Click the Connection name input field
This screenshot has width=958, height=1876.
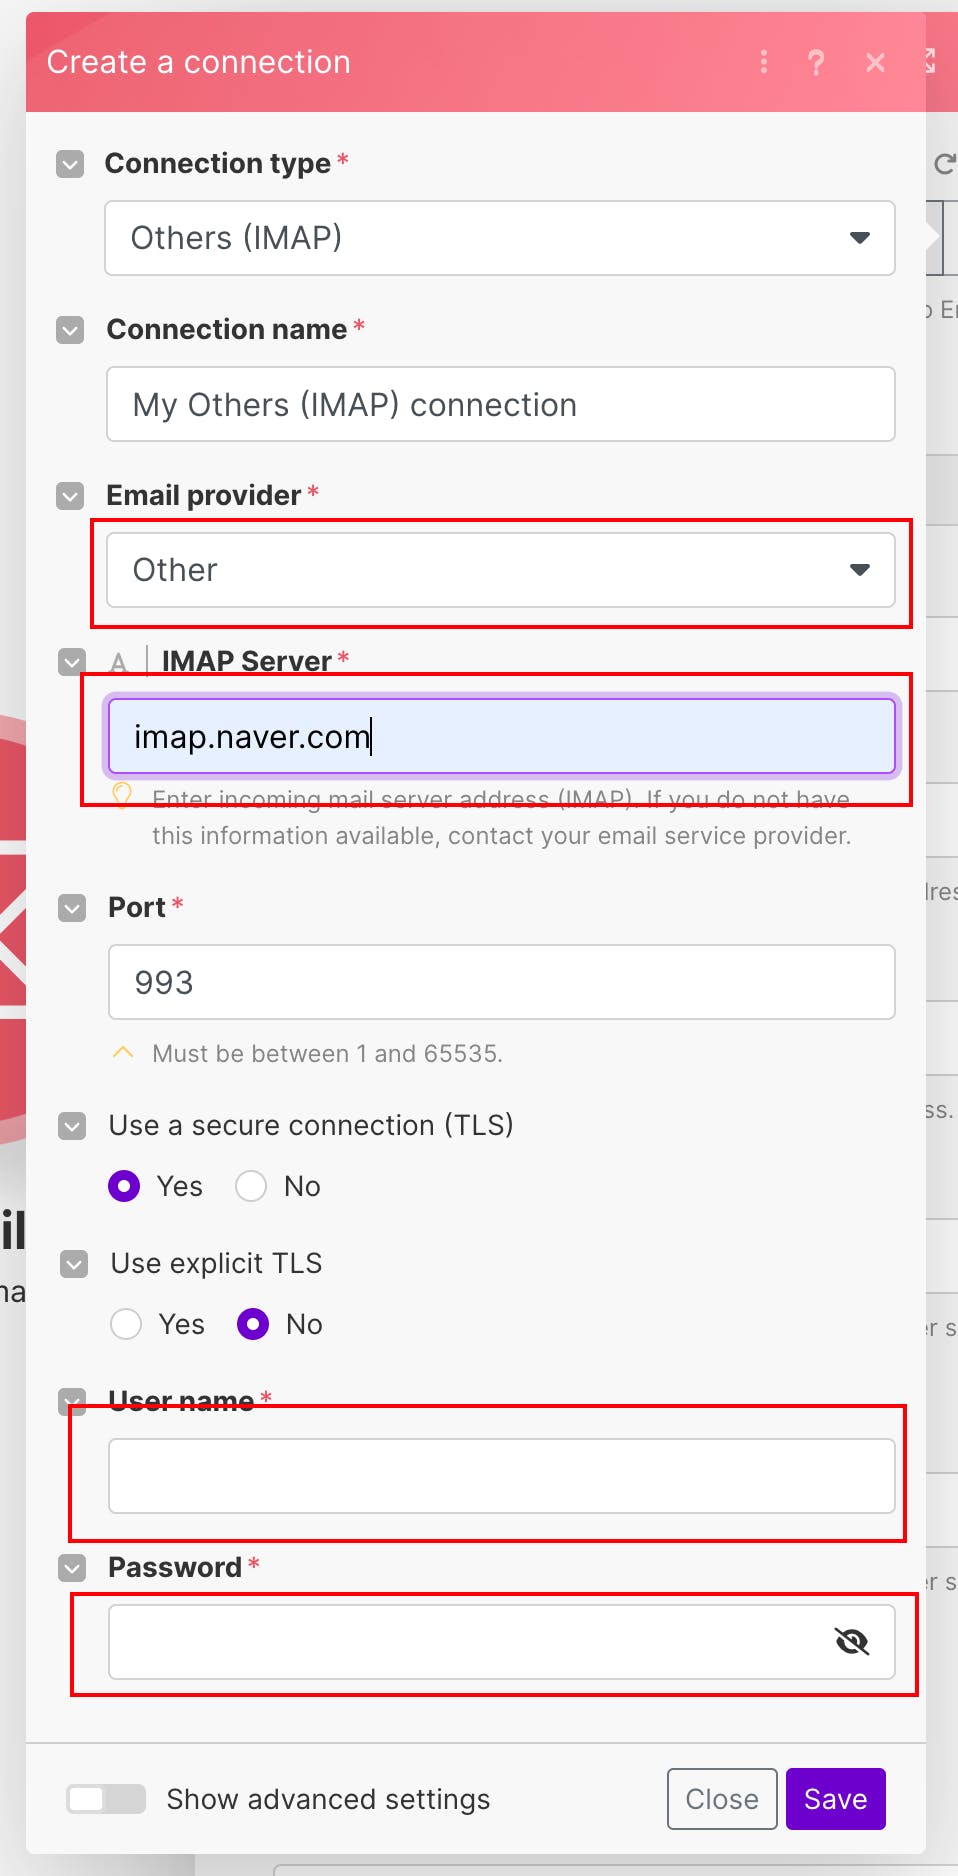click(501, 404)
